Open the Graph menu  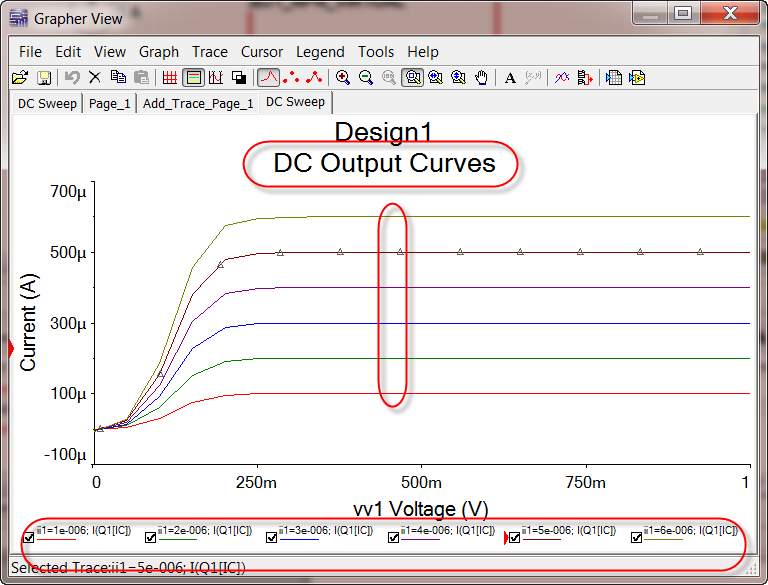[159, 52]
